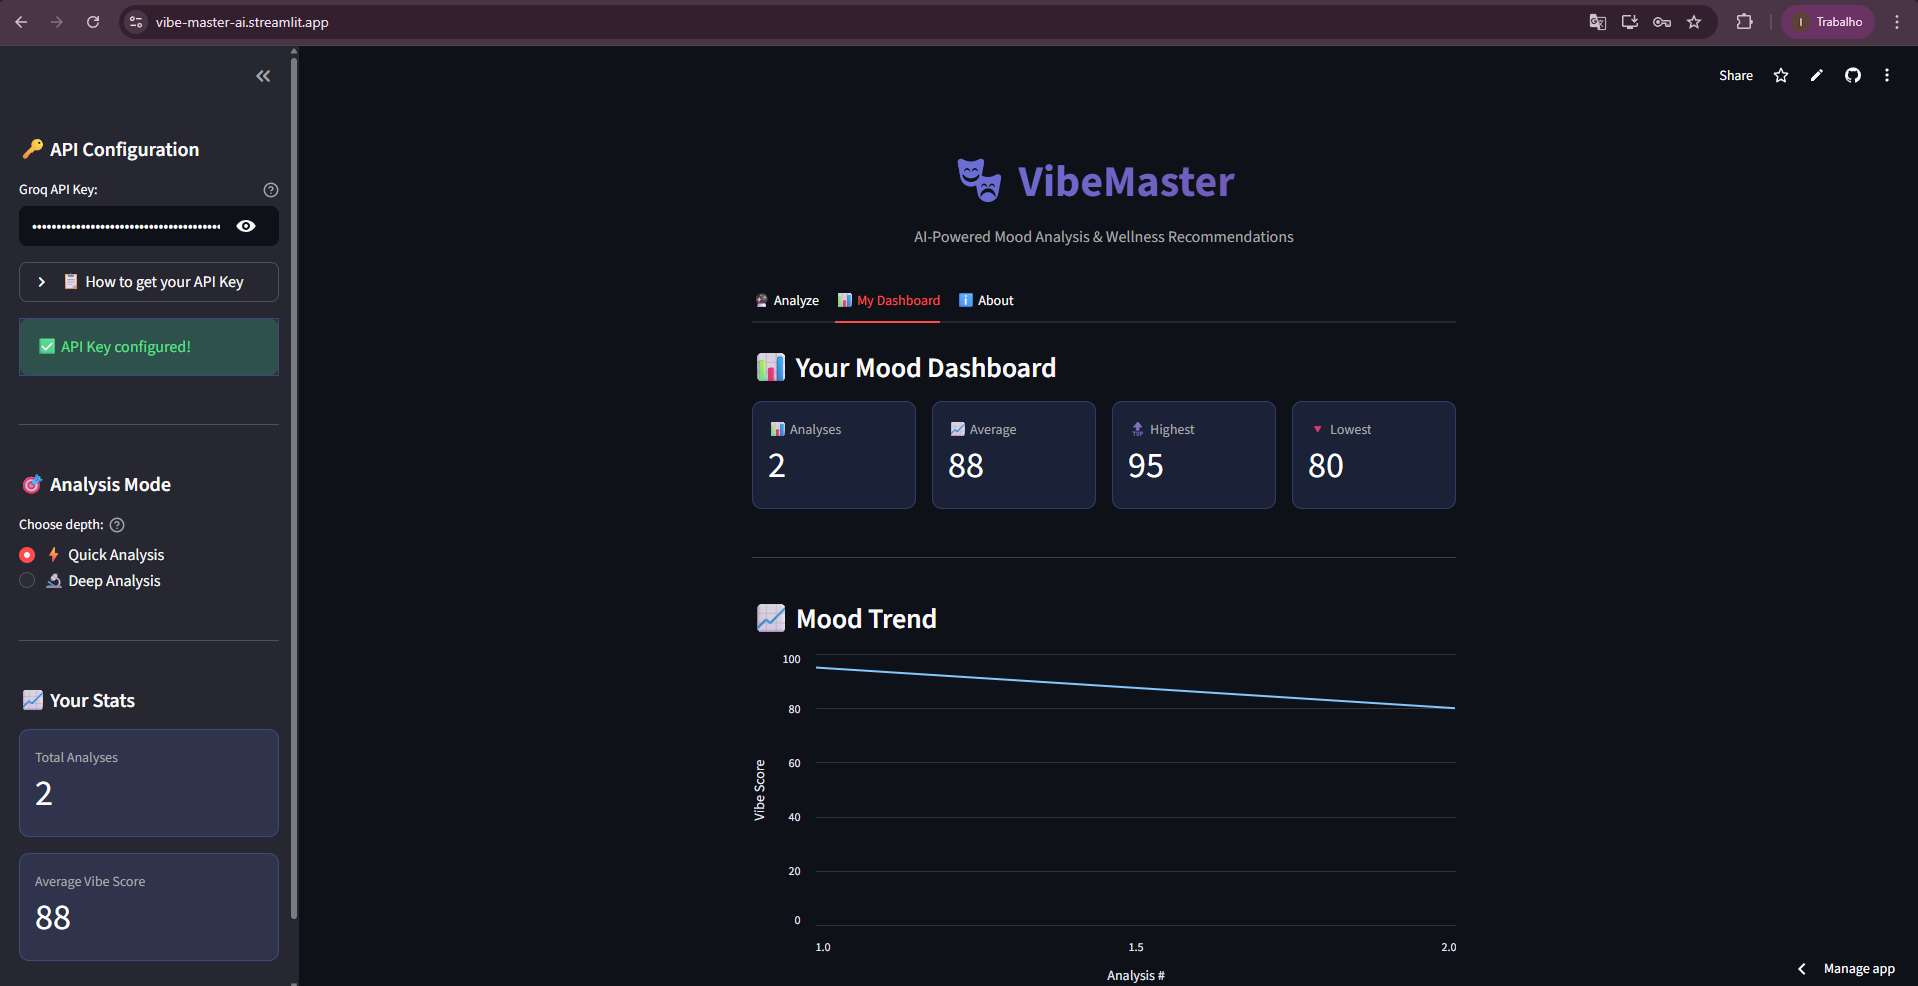Open browser extensions puzzle icon

pyautogui.click(x=1745, y=22)
